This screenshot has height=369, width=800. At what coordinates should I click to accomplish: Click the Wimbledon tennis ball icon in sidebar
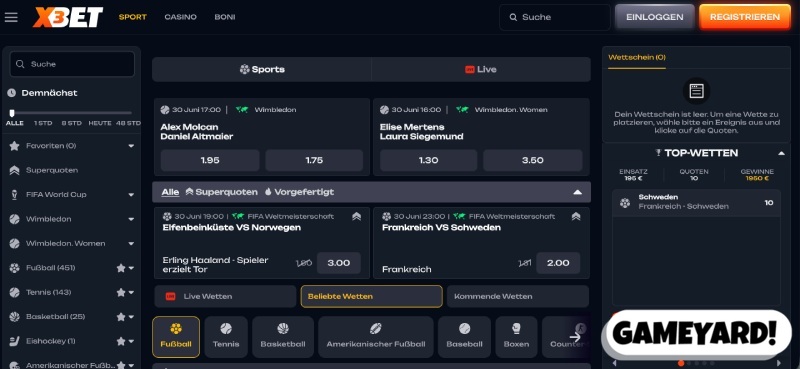[14, 219]
